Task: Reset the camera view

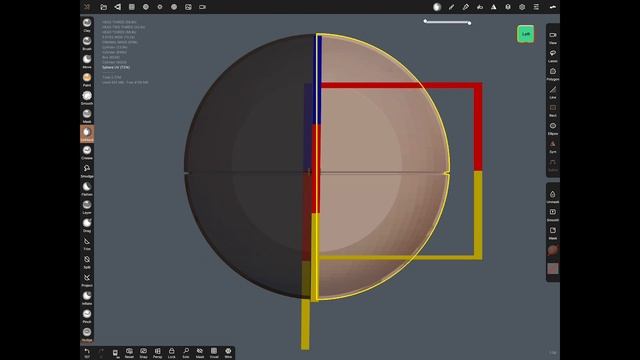Action: 129,353
